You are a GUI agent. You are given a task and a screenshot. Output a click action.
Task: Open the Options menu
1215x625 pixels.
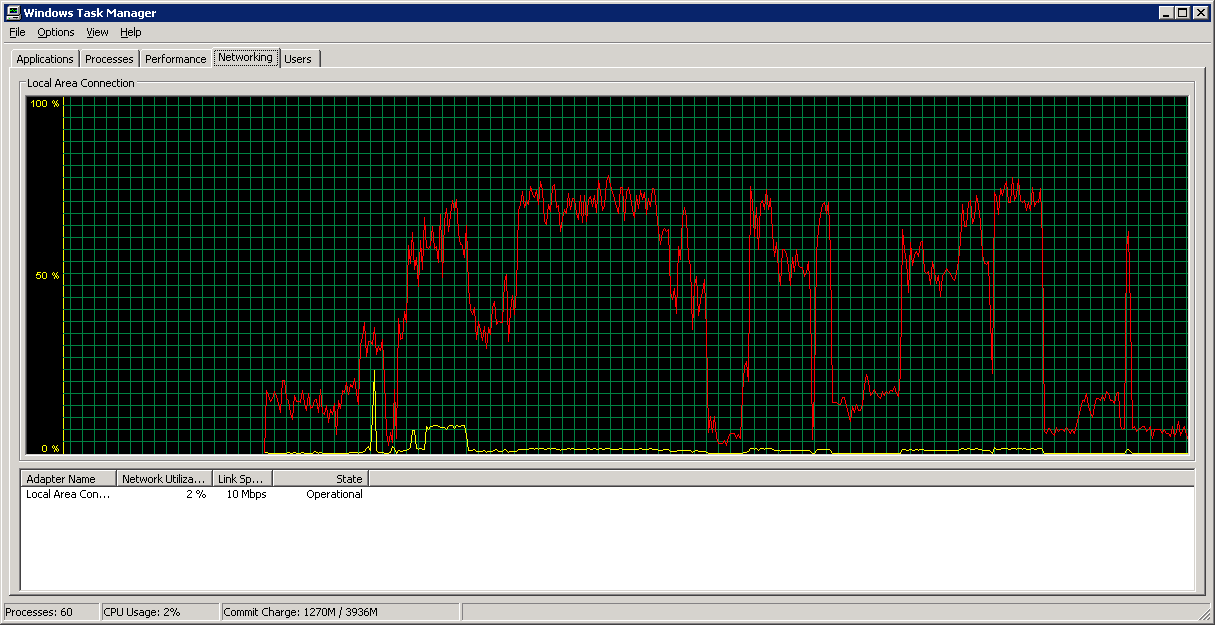coord(56,32)
